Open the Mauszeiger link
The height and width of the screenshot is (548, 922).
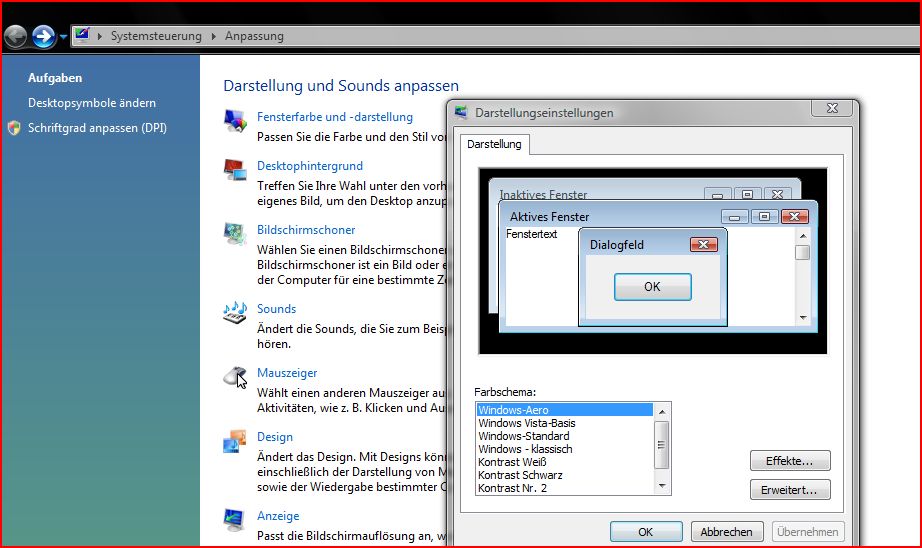[x=287, y=373]
